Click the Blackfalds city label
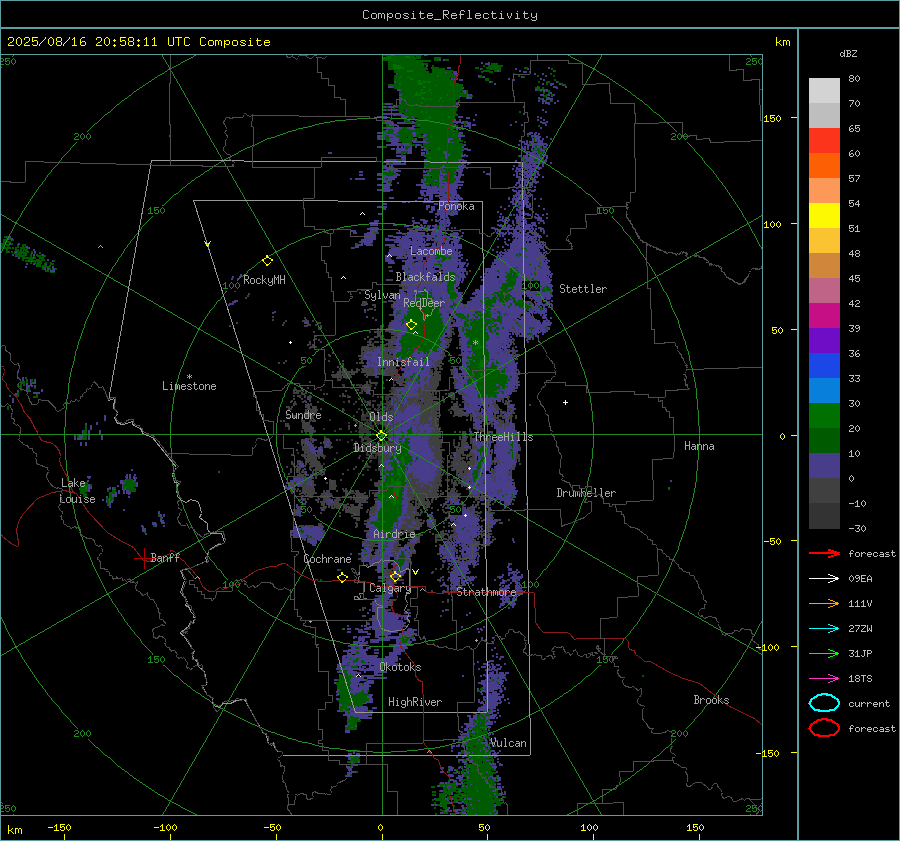This screenshot has width=900, height=841. [425, 277]
